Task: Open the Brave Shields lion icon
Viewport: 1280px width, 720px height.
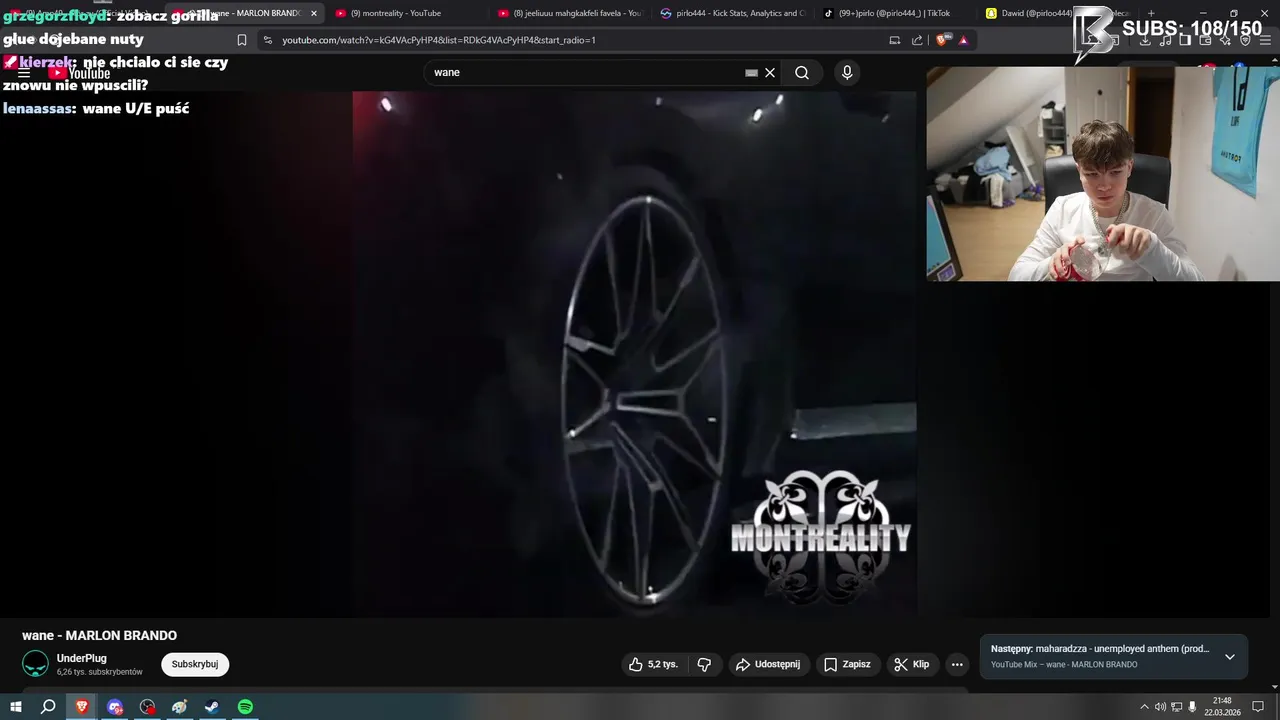Action: 942,40
